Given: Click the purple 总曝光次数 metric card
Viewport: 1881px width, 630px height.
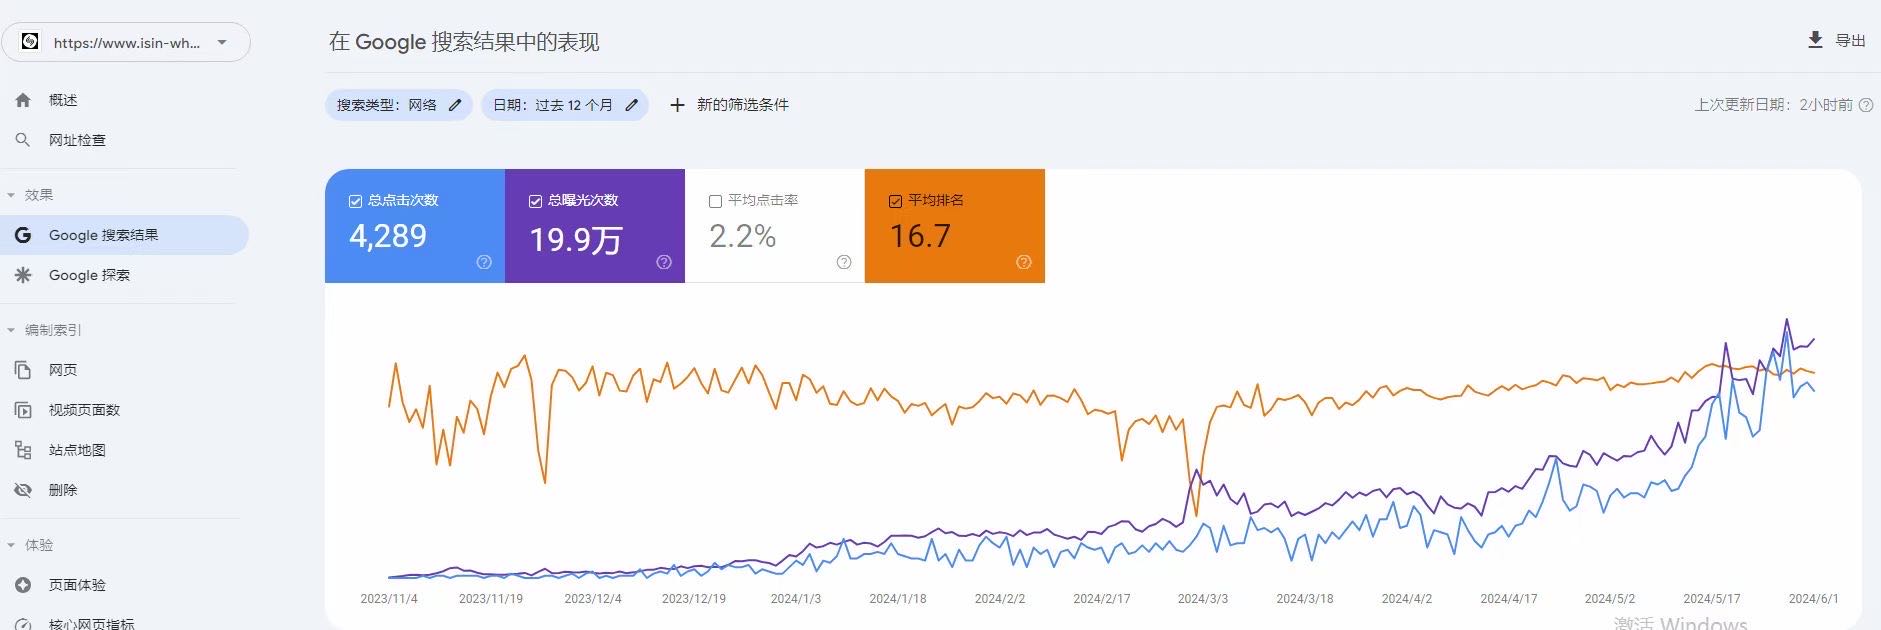Looking at the screenshot, I should point(594,226).
